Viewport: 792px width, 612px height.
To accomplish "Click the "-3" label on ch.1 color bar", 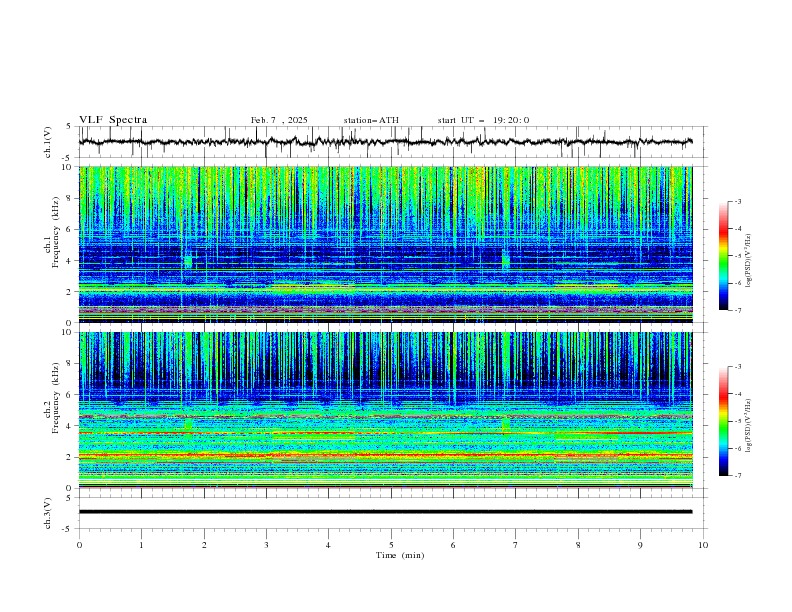I will coord(737,202).
